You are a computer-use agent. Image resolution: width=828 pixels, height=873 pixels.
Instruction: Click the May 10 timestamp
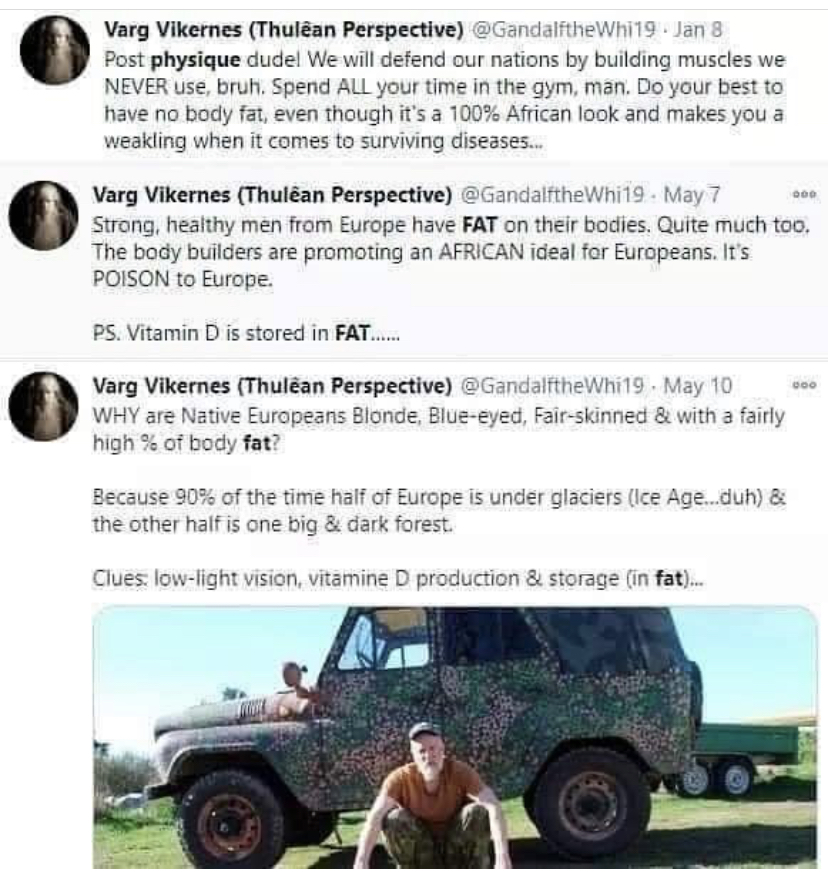(698, 385)
